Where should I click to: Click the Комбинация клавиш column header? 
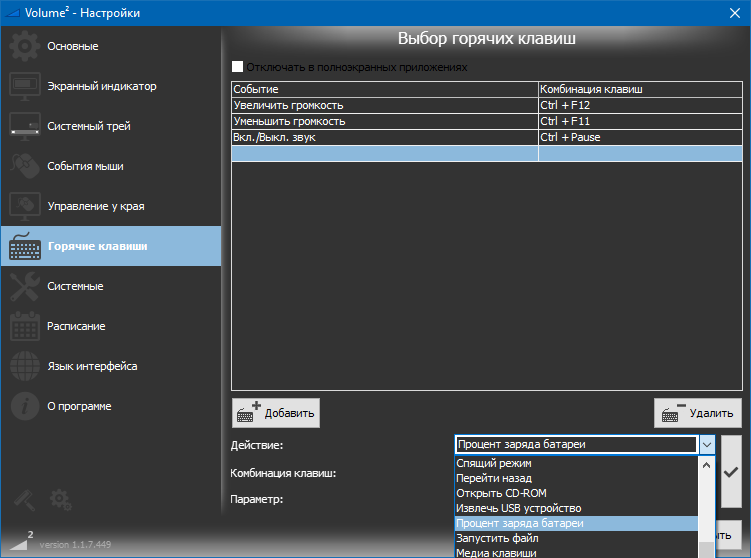[x=640, y=89]
